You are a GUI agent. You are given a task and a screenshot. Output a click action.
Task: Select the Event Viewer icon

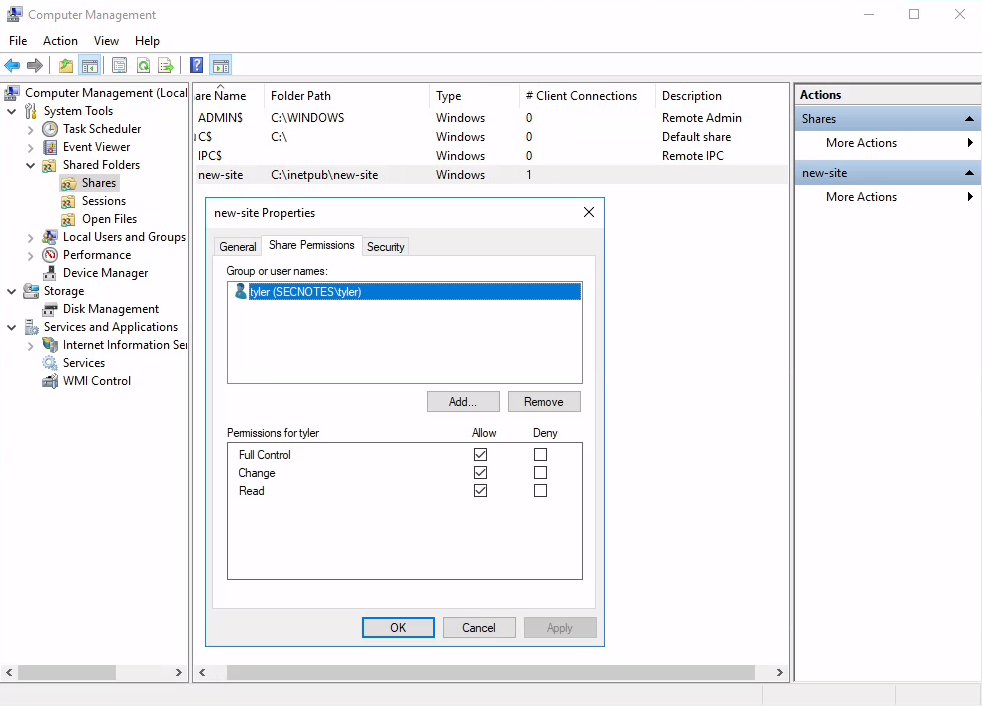(50, 147)
